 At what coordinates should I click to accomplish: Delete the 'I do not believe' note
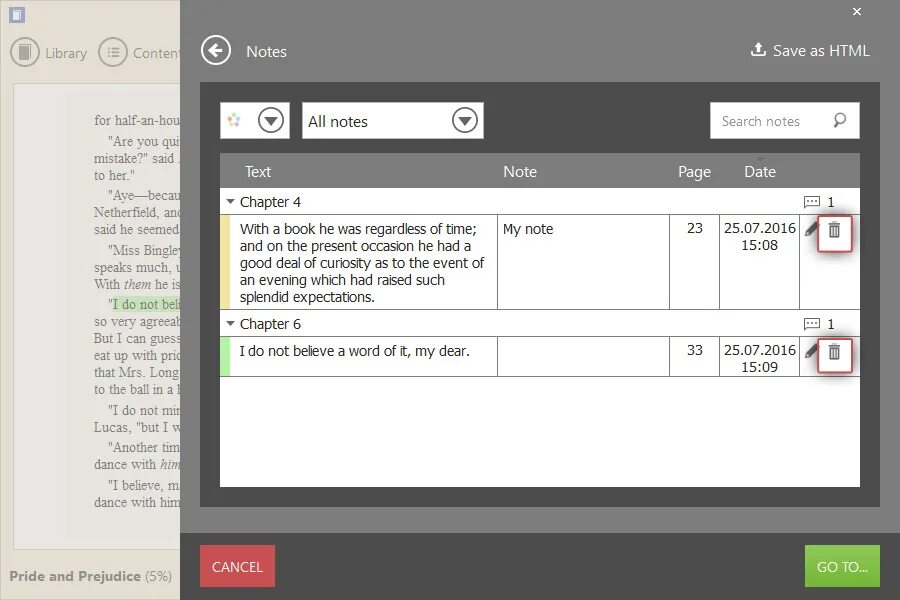tap(835, 354)
